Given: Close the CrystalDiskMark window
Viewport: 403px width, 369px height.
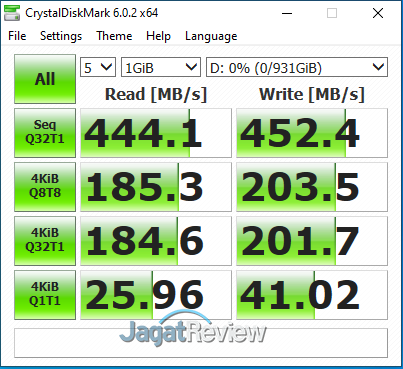Looking at the screenshot, I should [x=378, y=13].
